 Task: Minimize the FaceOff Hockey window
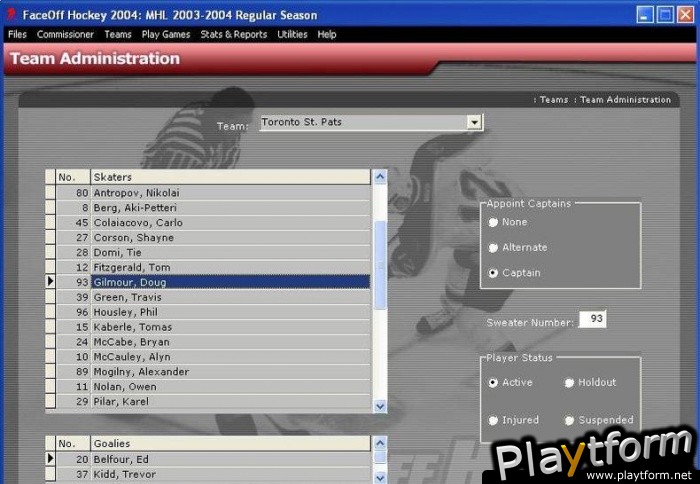[645, 14]
